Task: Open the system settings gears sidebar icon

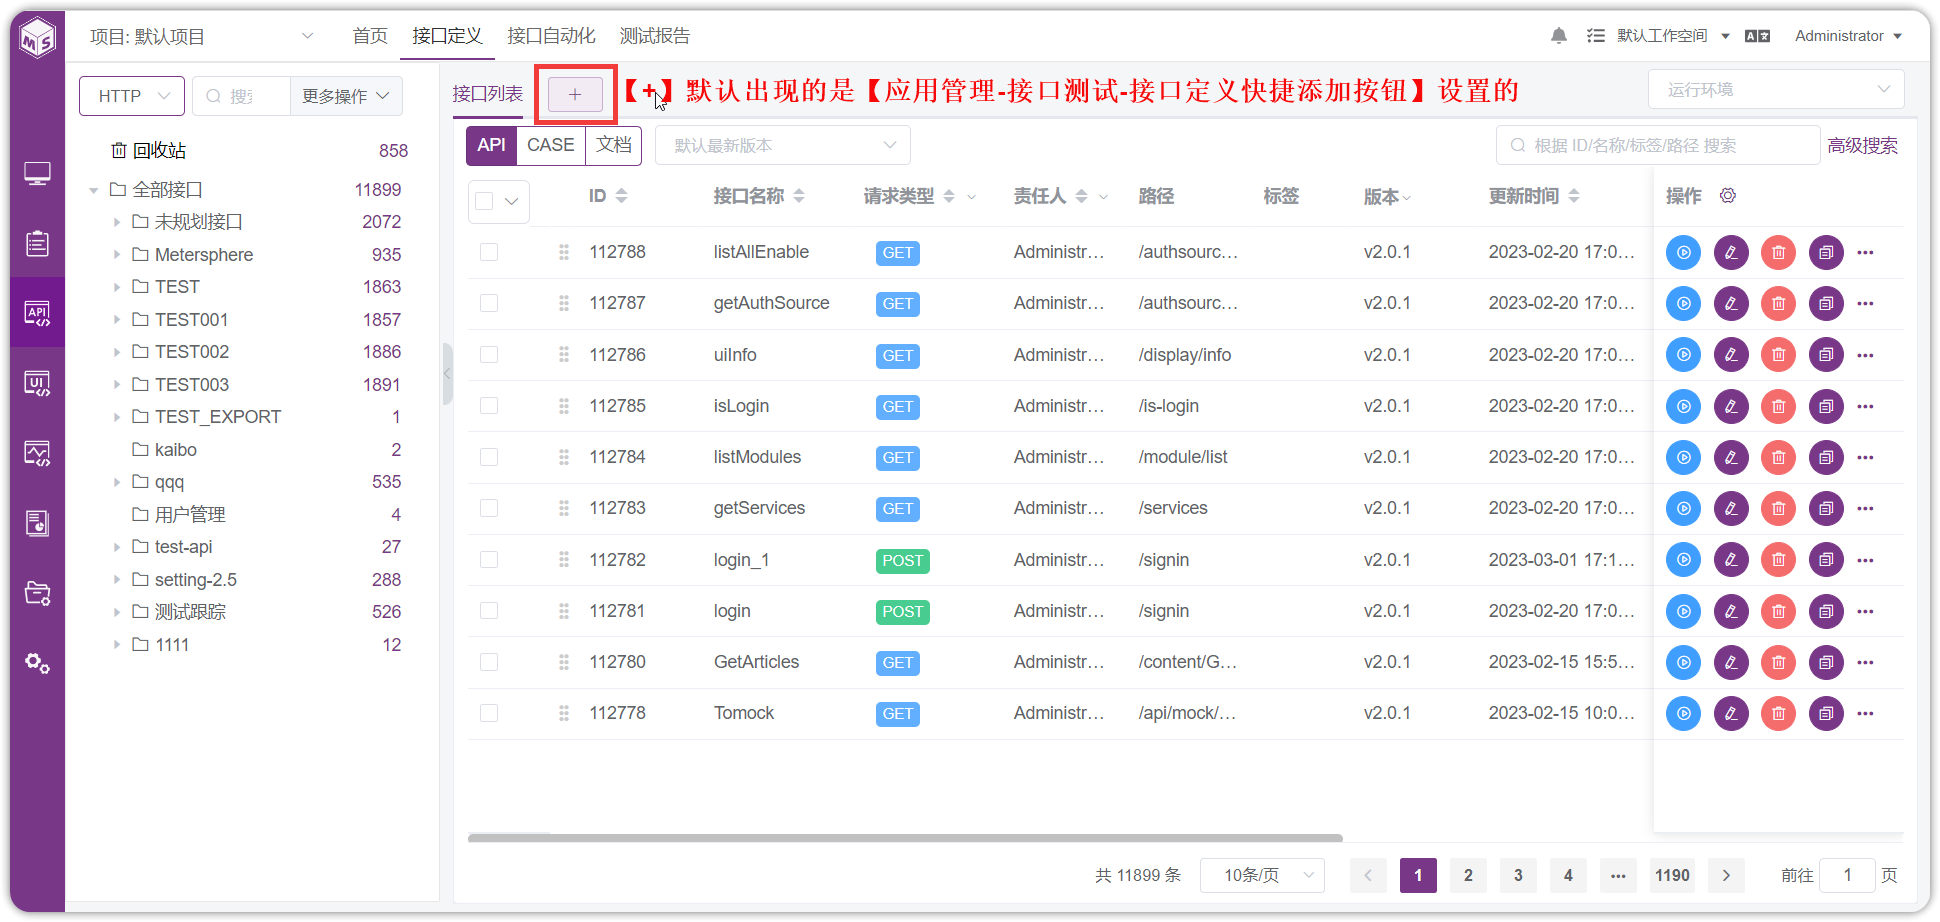Action: point(38,663)
